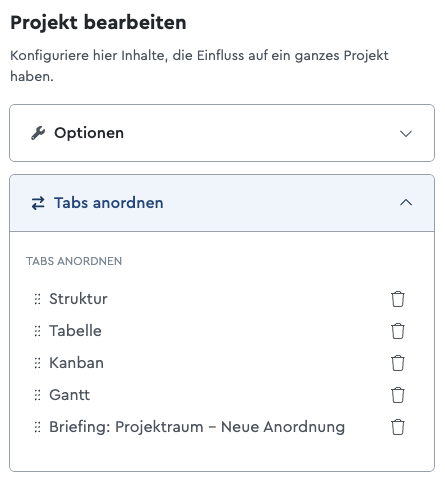Click the Briefing: Projektraum – Neue Anordnung entry
This screenshot has width=445, height=481.
(x=197, y=427)
